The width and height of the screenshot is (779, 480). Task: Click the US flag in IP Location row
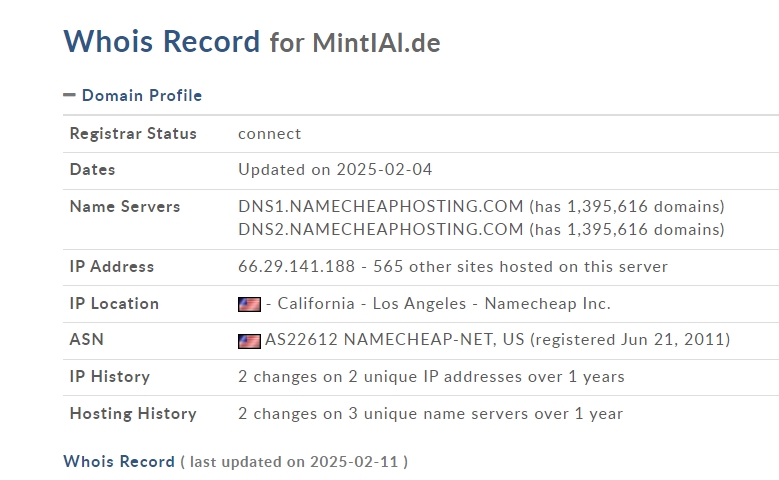click(x=249, y=304)
